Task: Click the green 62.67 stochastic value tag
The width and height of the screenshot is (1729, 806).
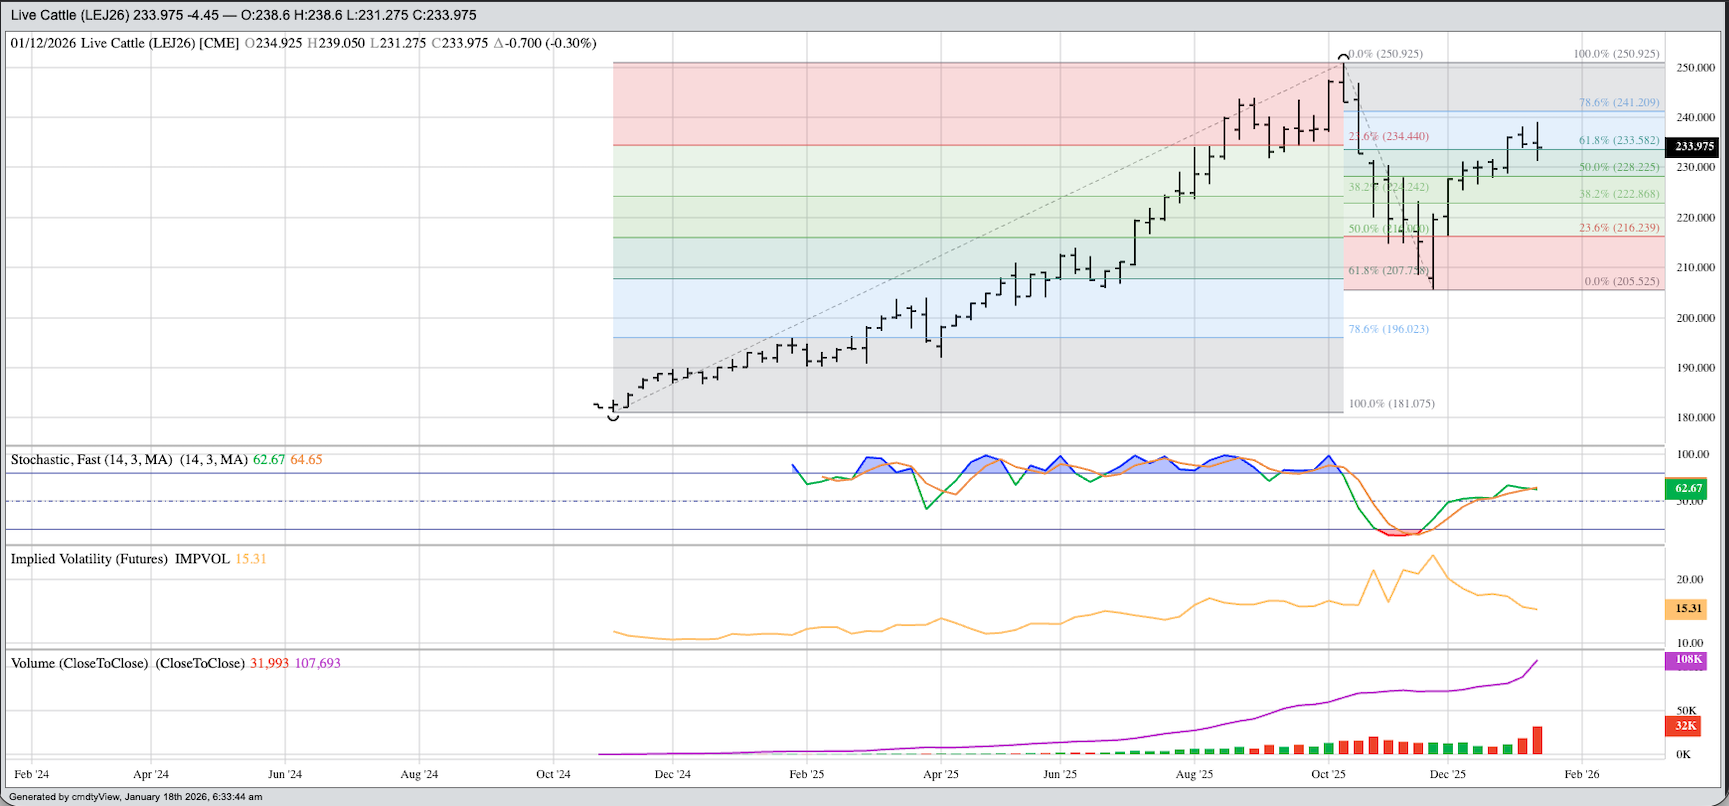Action: tap(1688, 488)
